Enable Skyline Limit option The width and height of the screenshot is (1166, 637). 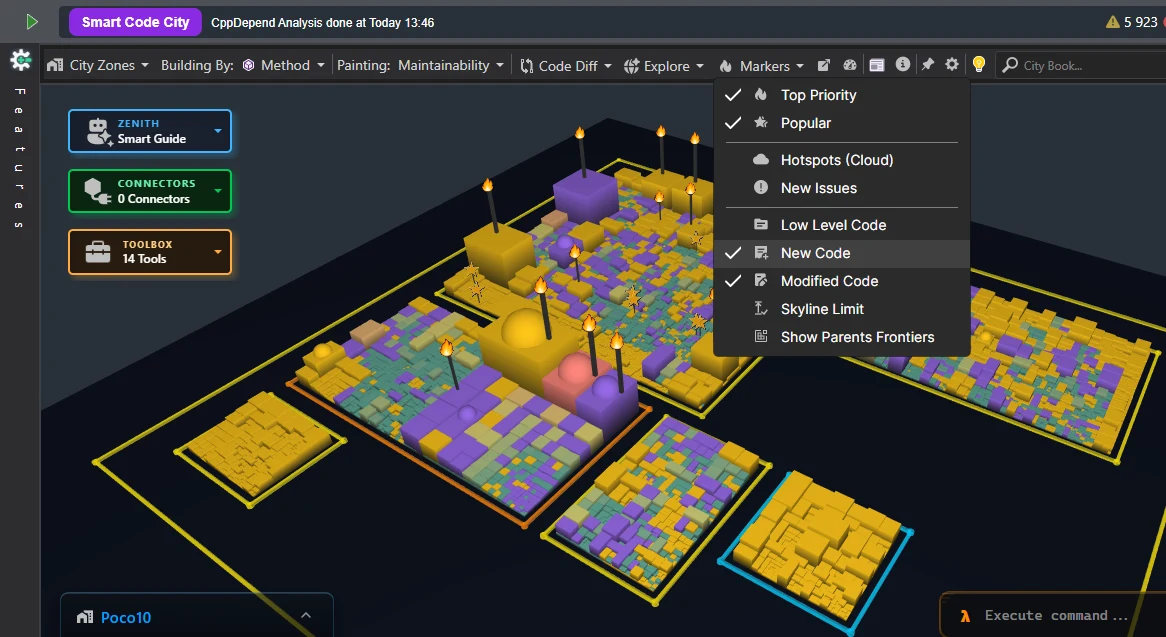point(841,309)
